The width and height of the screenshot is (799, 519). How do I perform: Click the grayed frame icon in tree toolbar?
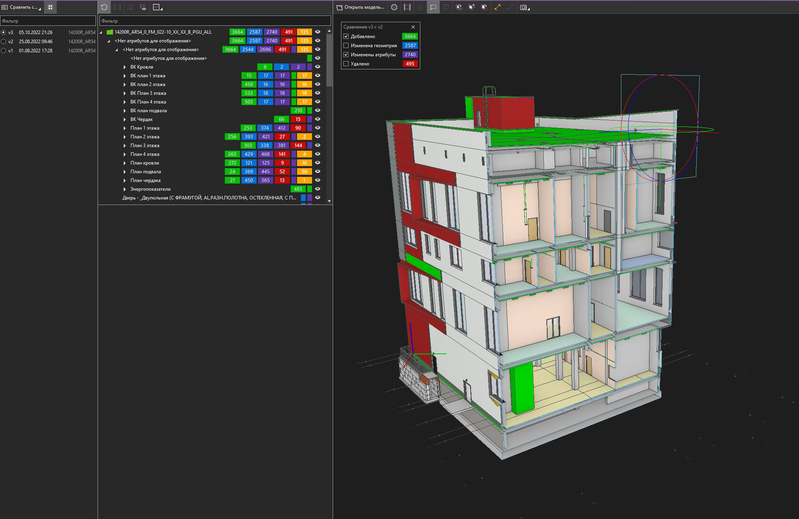118,7
